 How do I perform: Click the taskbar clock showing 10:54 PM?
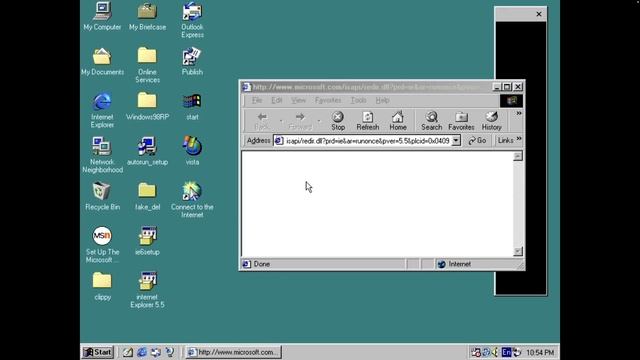coord(540,353)
